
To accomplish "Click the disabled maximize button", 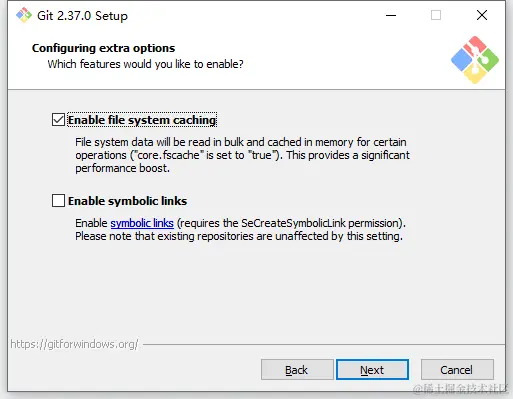I will (436, 15).
